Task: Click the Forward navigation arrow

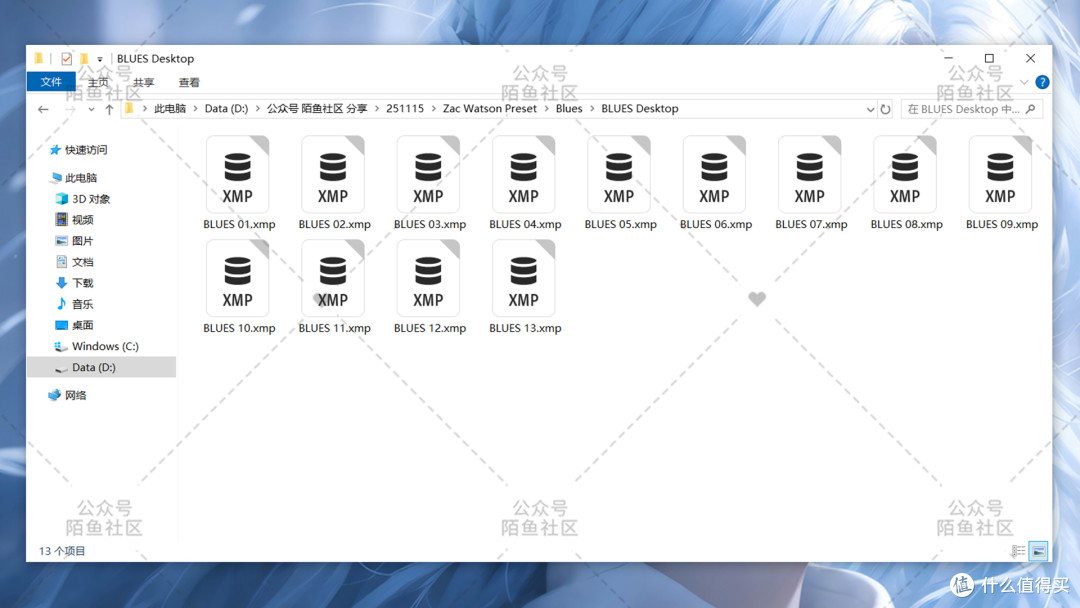Action: click(70, 109)
